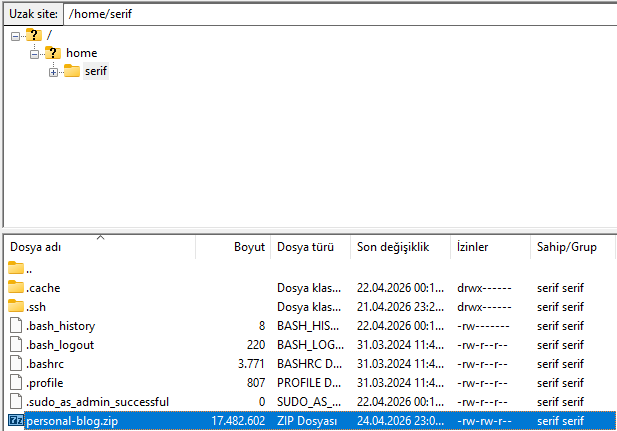617x431 pixels.
Task: Click size 3.771 of .bashrc
Action: 251,364
